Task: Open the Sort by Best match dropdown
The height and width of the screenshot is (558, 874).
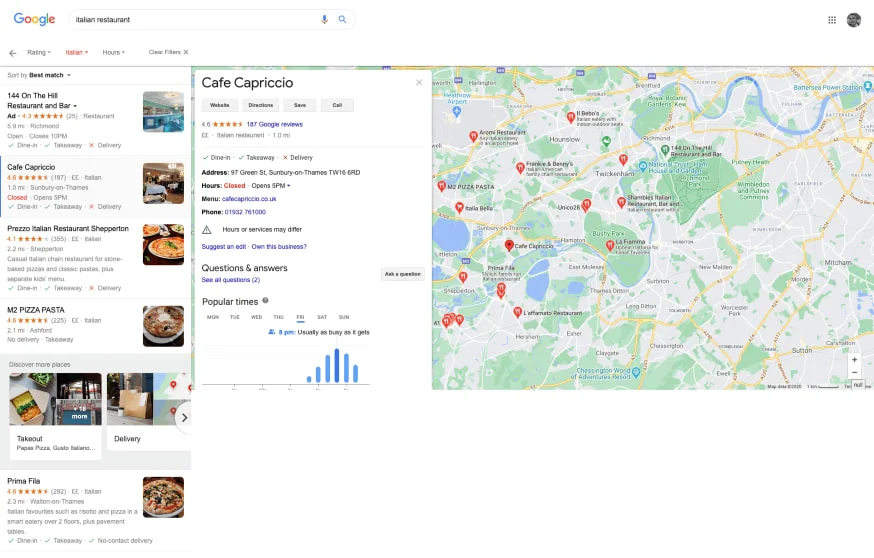Action: [x=39, y=75]
